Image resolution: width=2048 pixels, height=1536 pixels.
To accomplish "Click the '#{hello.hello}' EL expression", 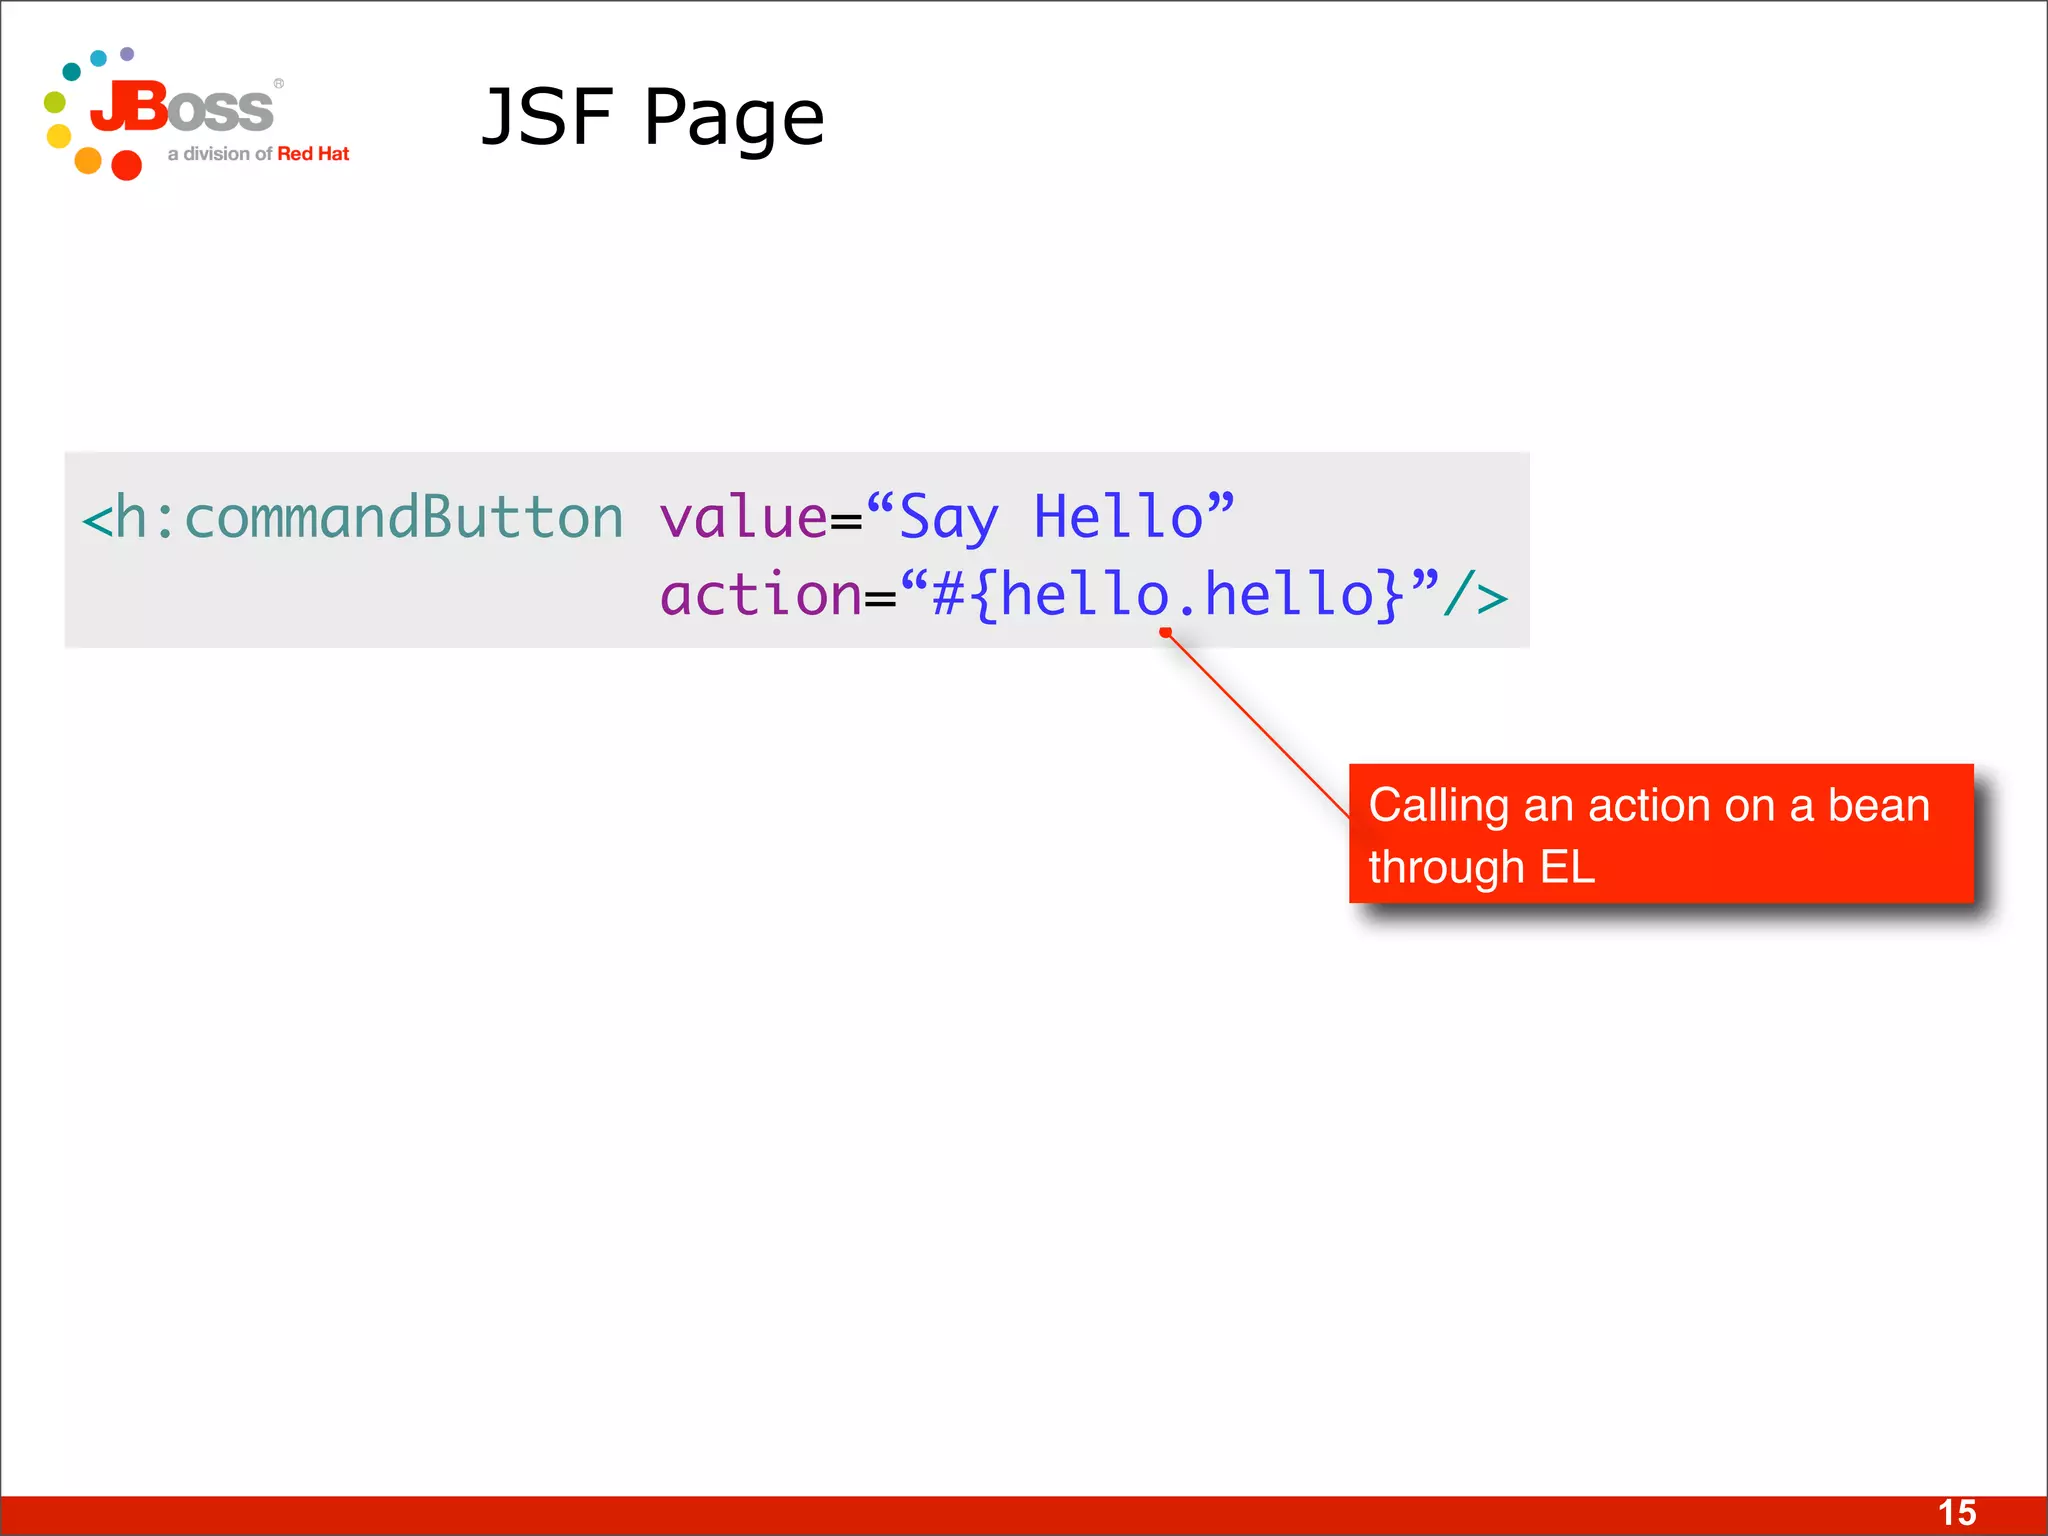I will pyautogui.click(x=1168, y=595).
